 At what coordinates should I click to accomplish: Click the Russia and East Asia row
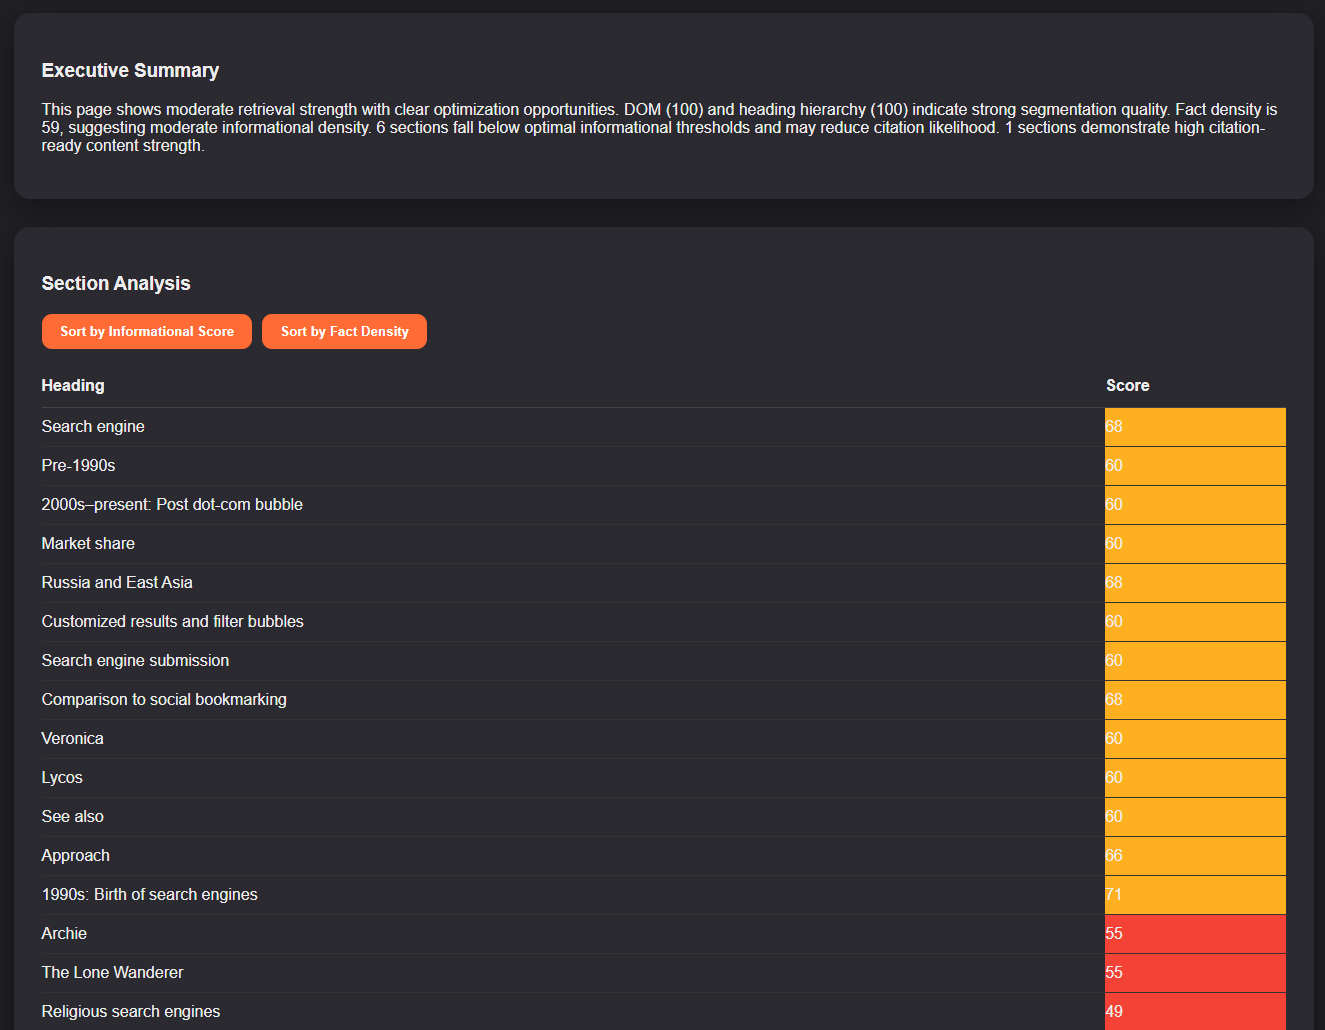pos(117,583)
